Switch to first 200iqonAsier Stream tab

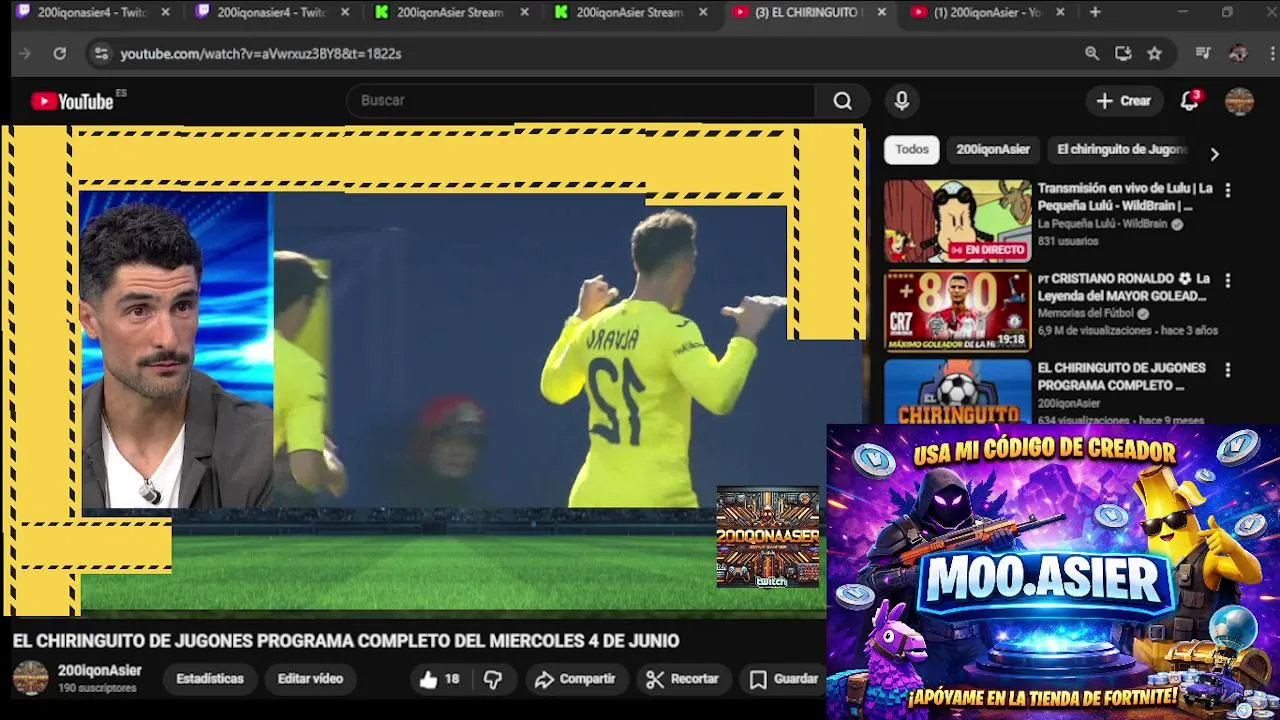coord(451,12)
